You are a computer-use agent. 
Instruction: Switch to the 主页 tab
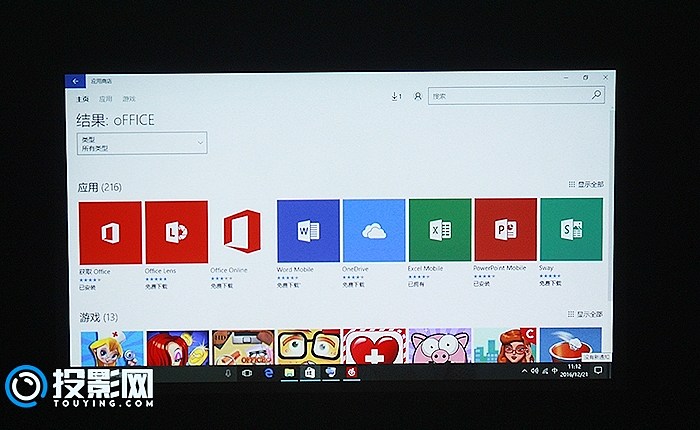[83, 99]
